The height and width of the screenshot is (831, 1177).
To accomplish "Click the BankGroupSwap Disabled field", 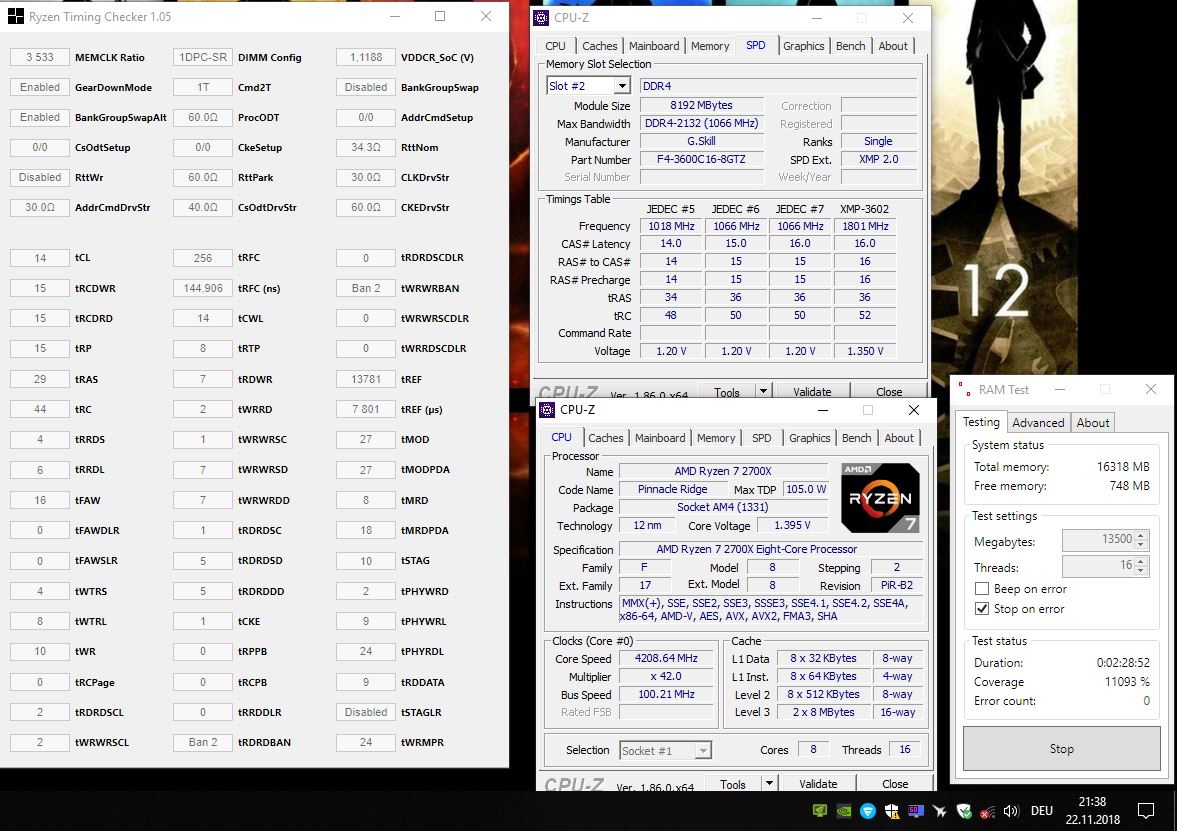I will [x=366, y=87].
